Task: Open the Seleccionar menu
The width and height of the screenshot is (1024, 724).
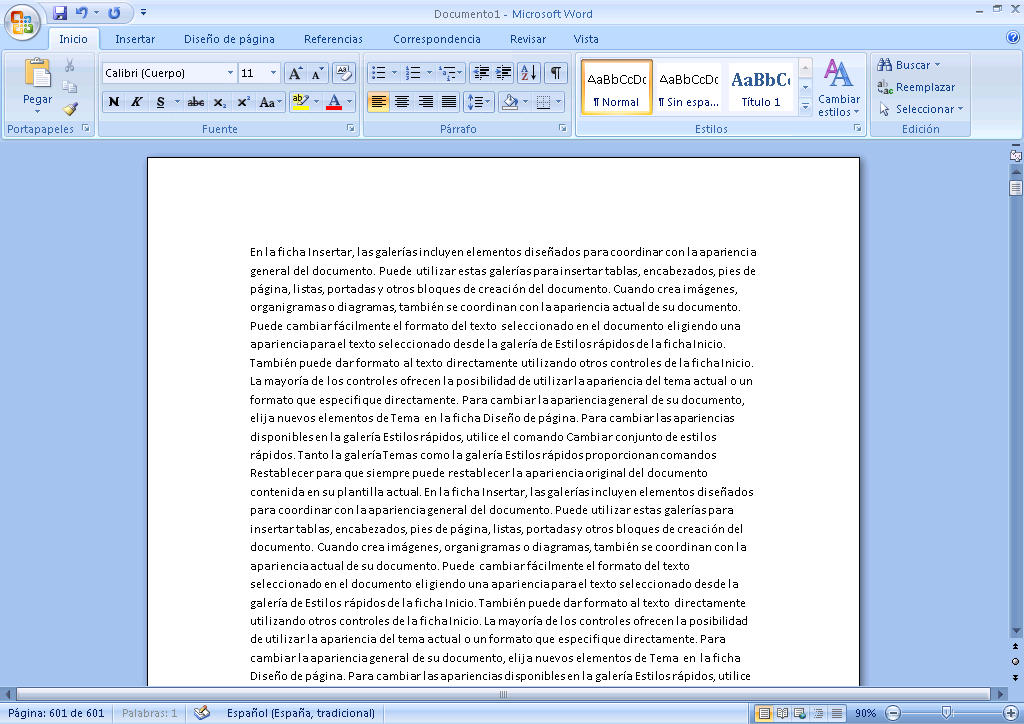Action: click(921, 109)
